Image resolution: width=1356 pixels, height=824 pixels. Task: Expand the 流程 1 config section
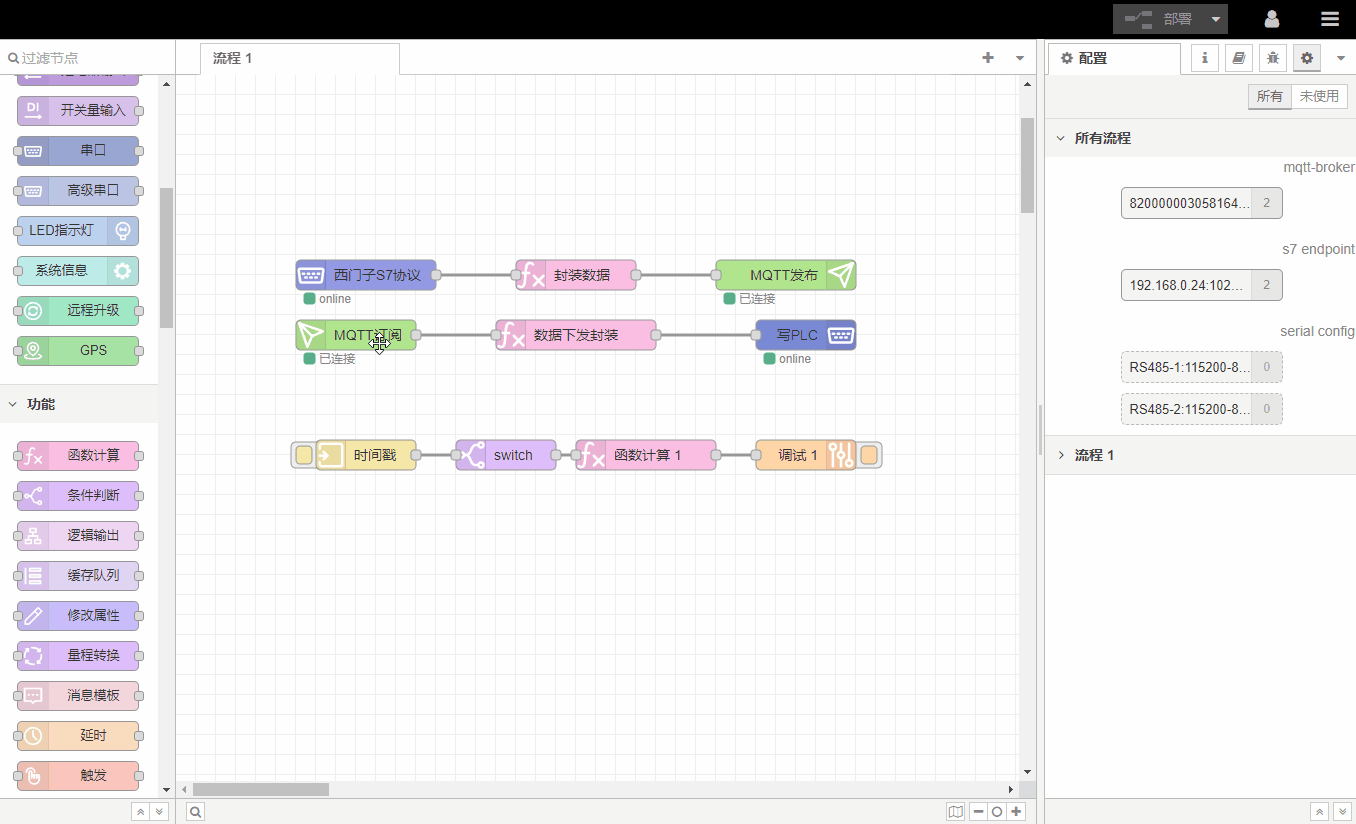pyautogui.click(x=1061, y=455)
